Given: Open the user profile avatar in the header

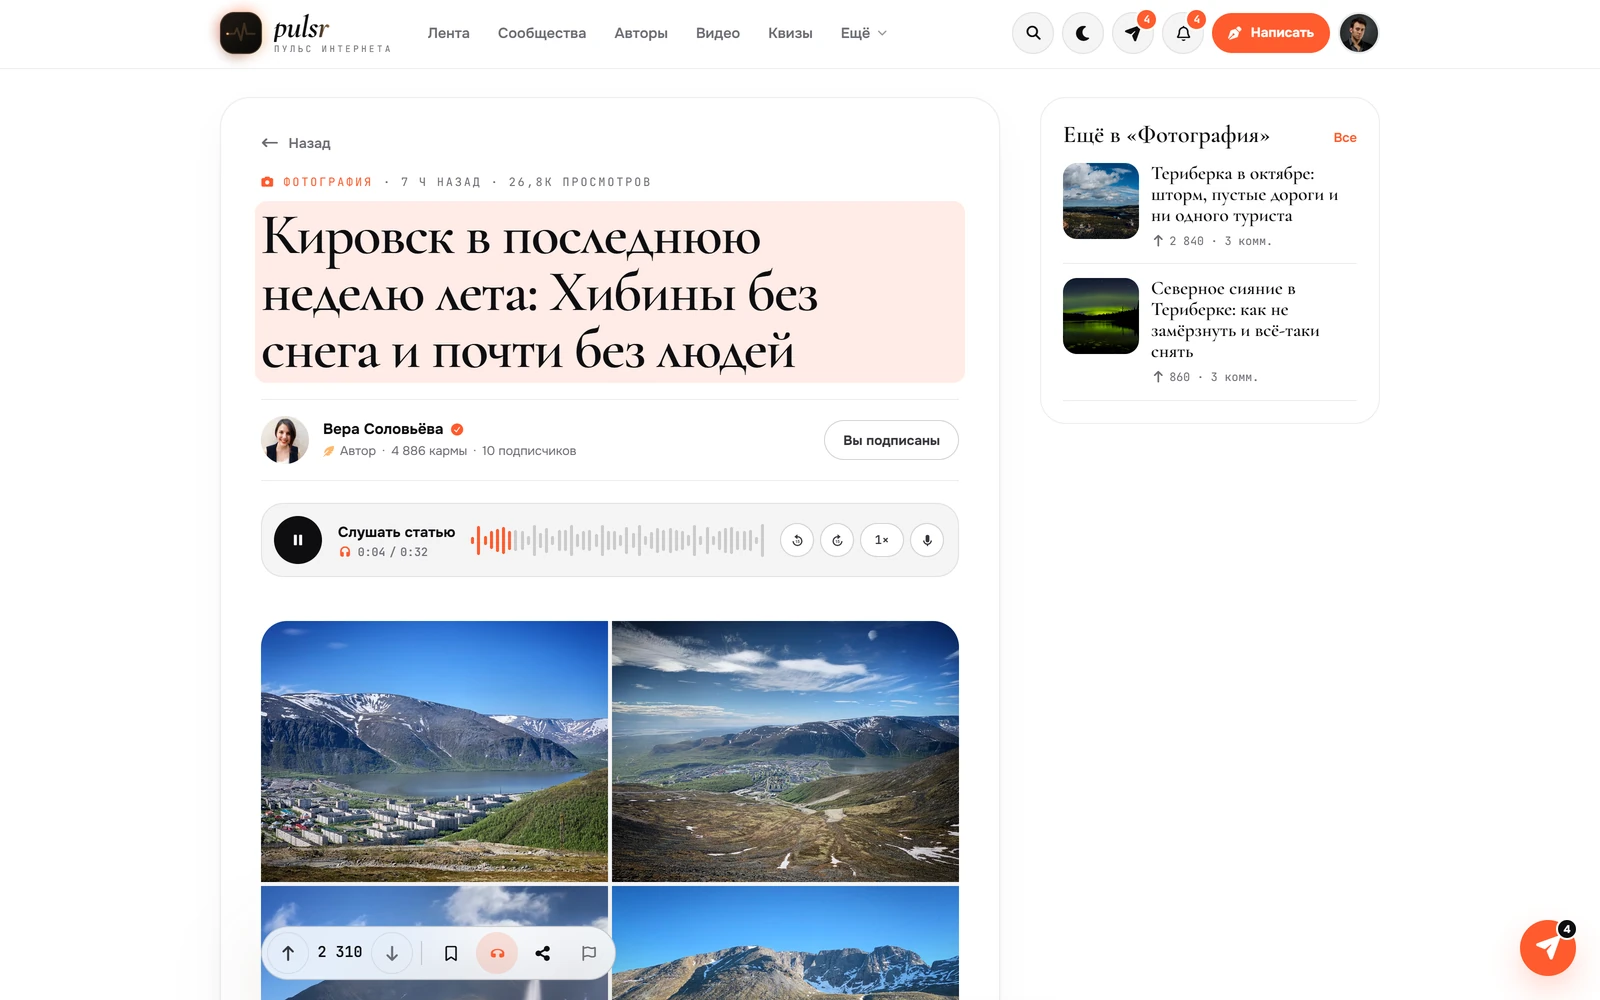Looking at the screenshot, I should click(x=1359, y=33).
